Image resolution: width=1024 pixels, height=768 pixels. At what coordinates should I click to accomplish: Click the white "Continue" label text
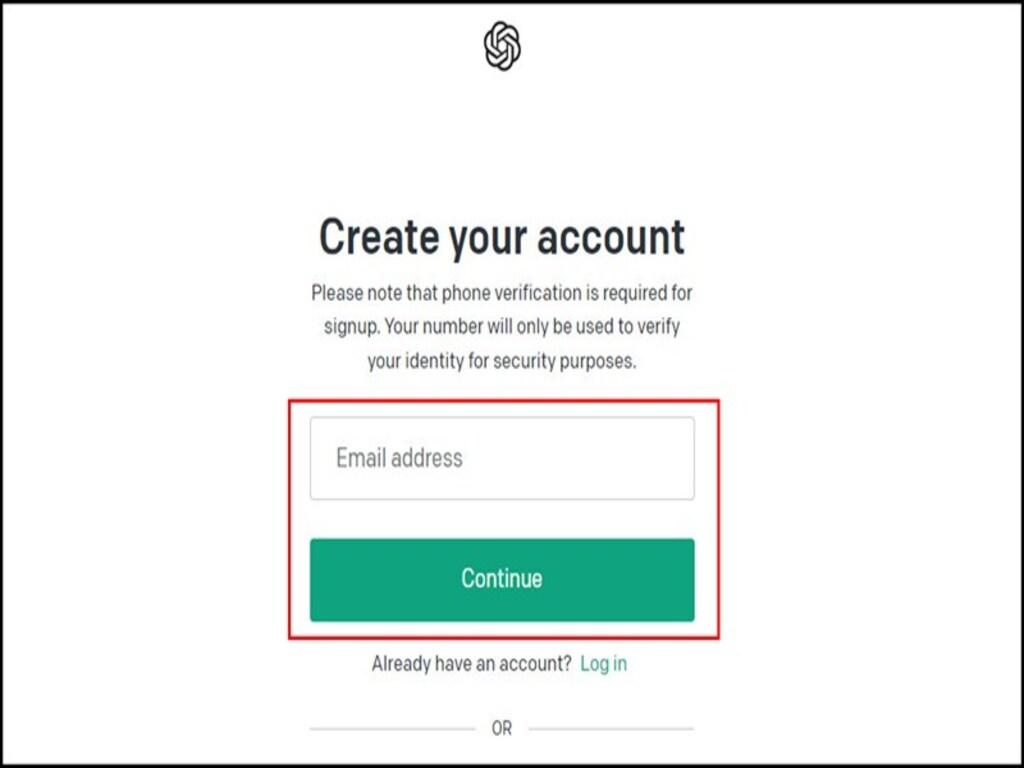(502, 578)
